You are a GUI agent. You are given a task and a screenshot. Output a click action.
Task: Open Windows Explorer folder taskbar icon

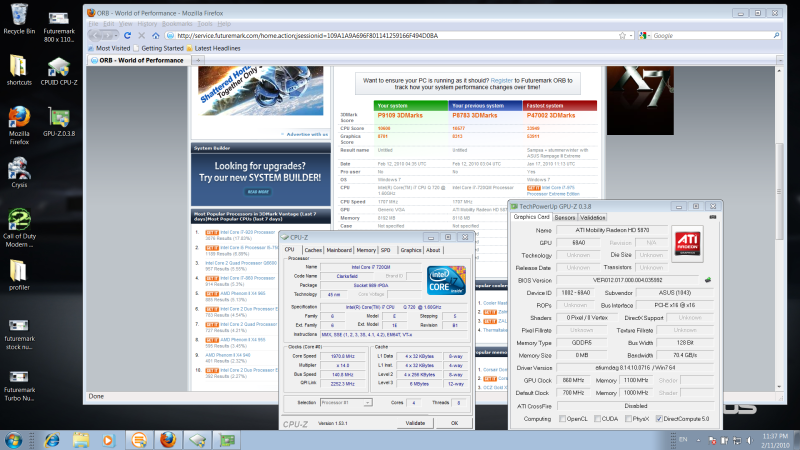(80, 440)
